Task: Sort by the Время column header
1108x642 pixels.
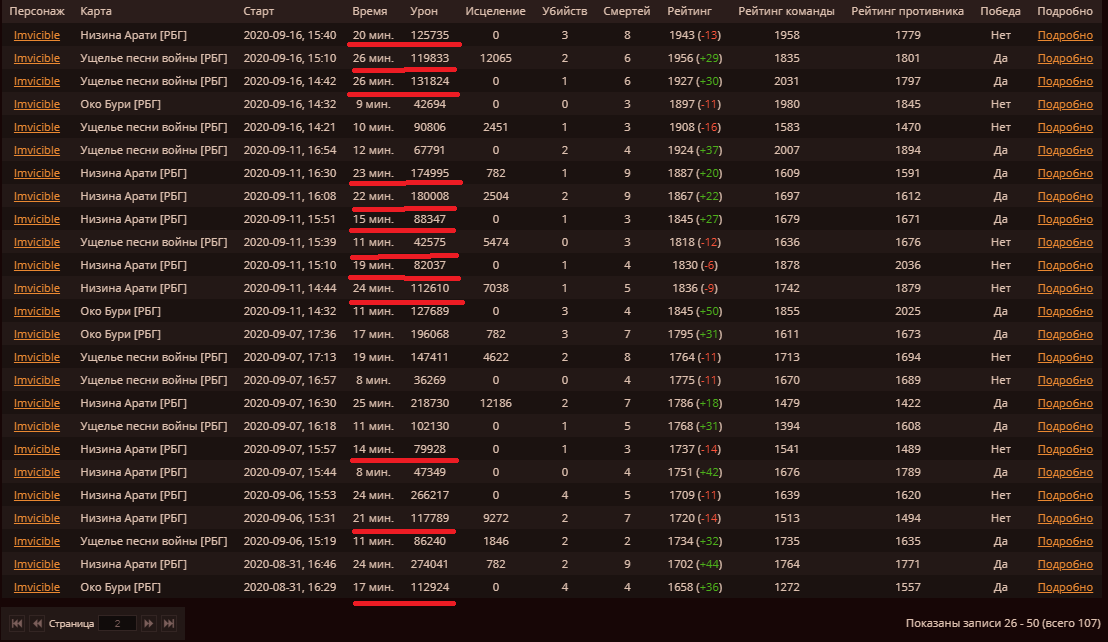Action: click(x=370, y=11)
